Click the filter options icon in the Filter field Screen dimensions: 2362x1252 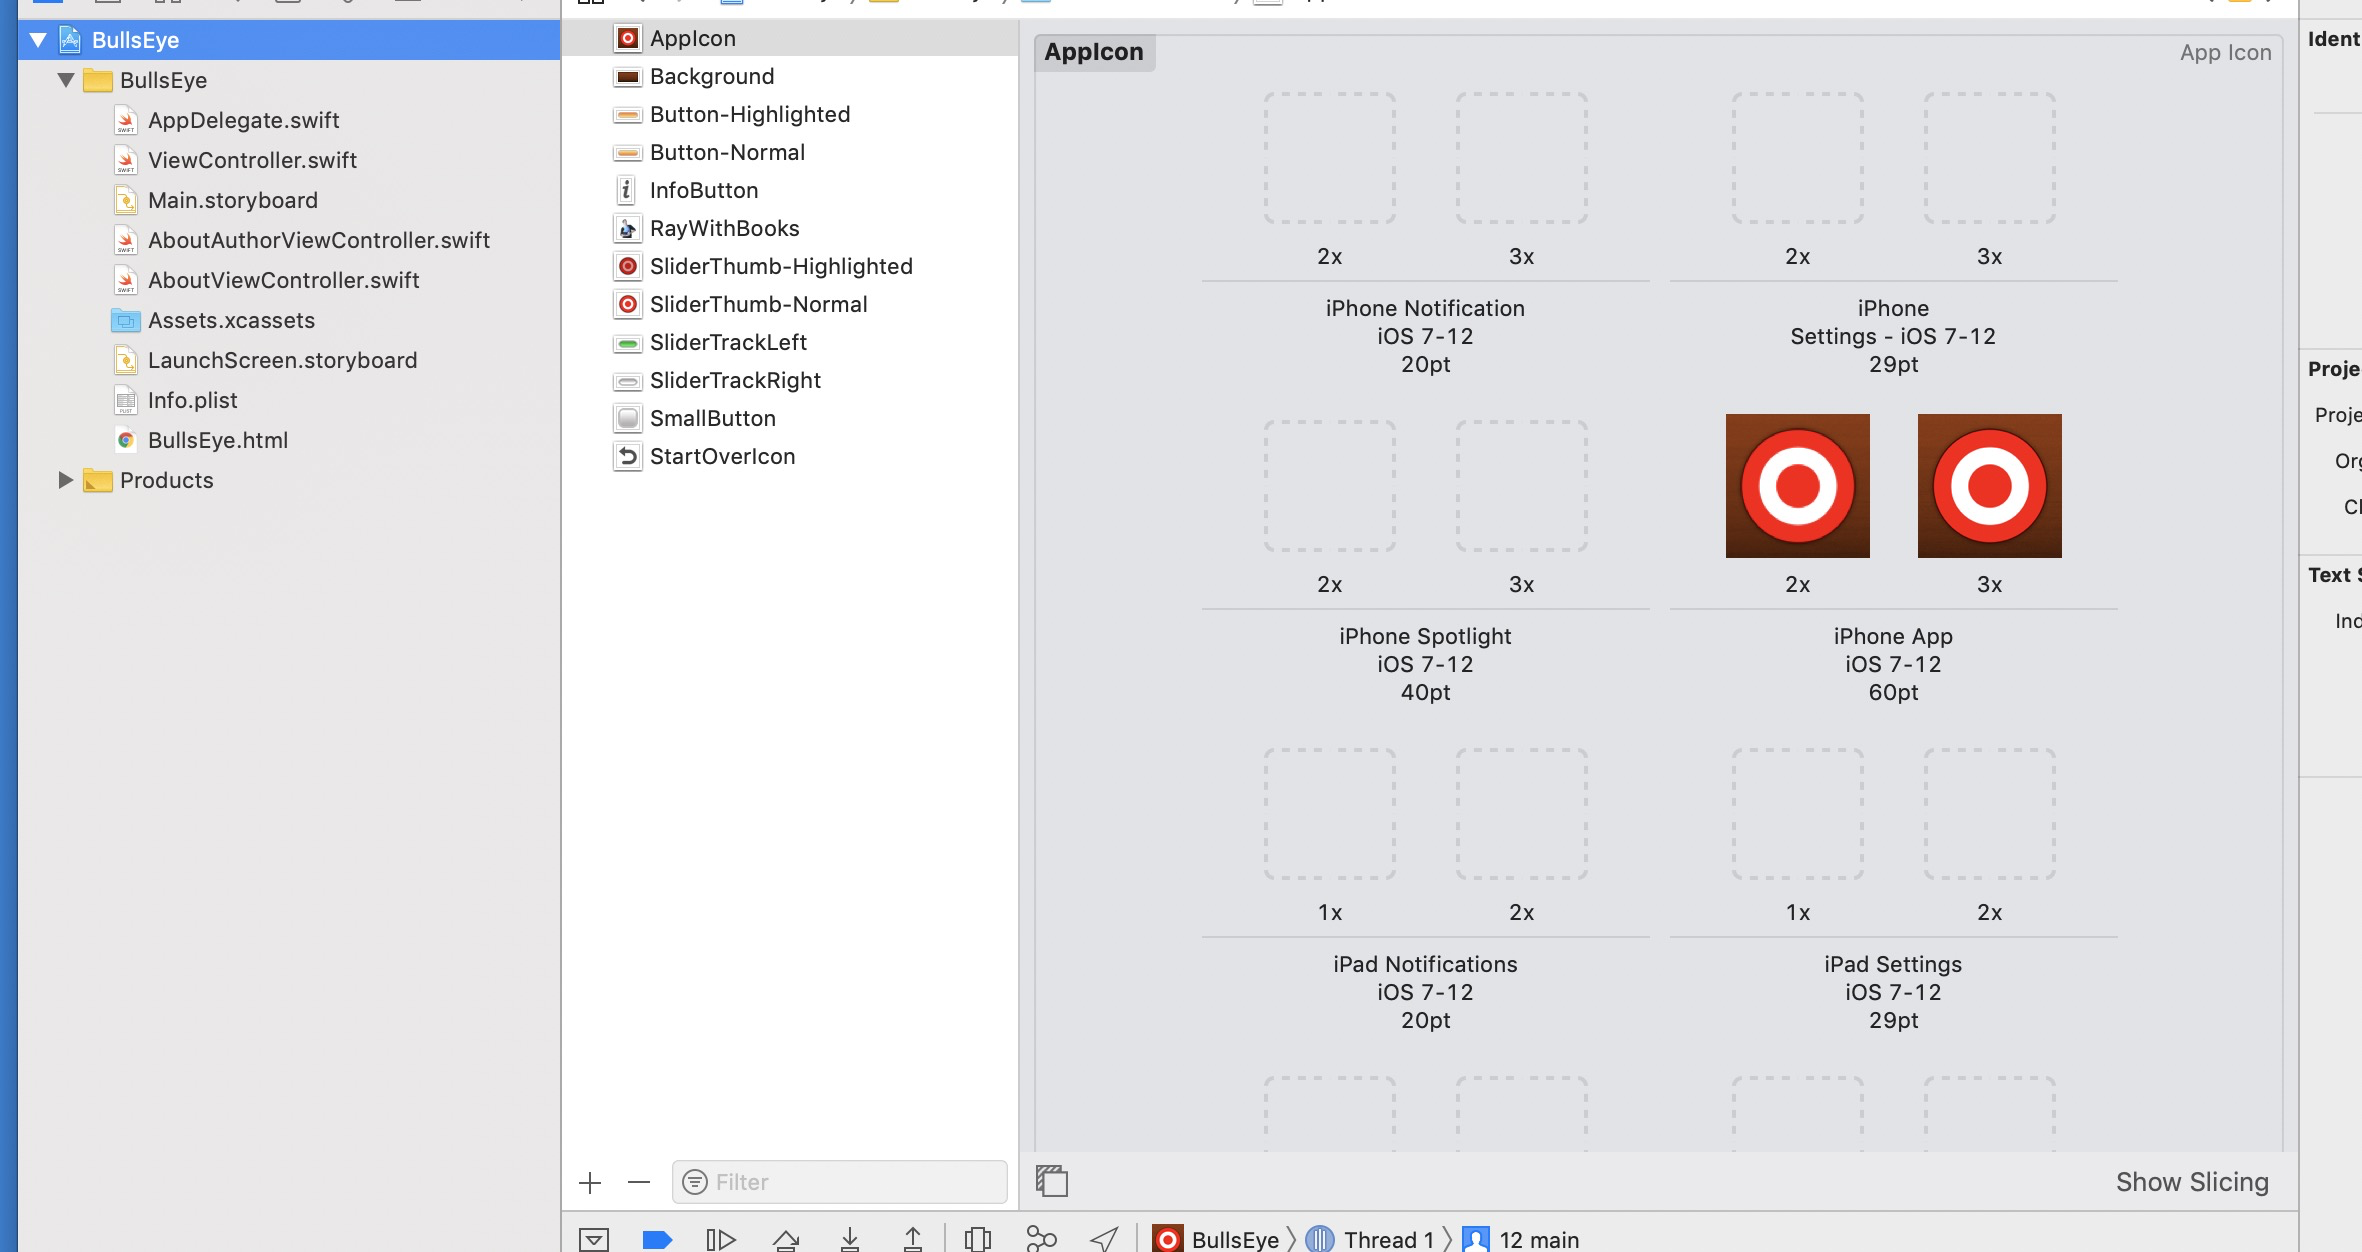[x=695, y=1182]
